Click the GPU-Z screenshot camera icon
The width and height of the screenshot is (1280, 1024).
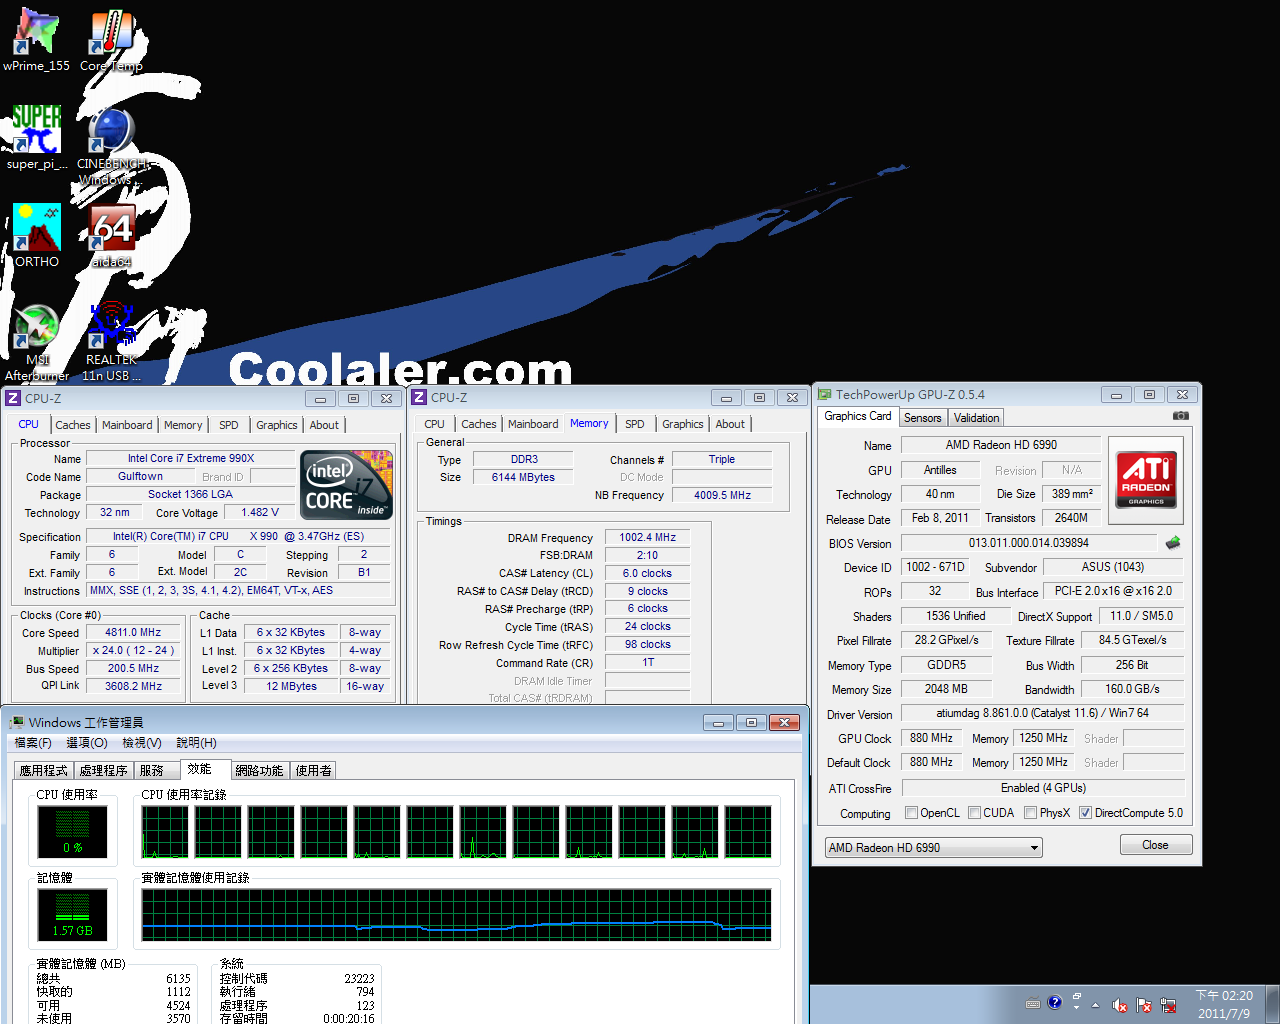tap(1181, 416)
